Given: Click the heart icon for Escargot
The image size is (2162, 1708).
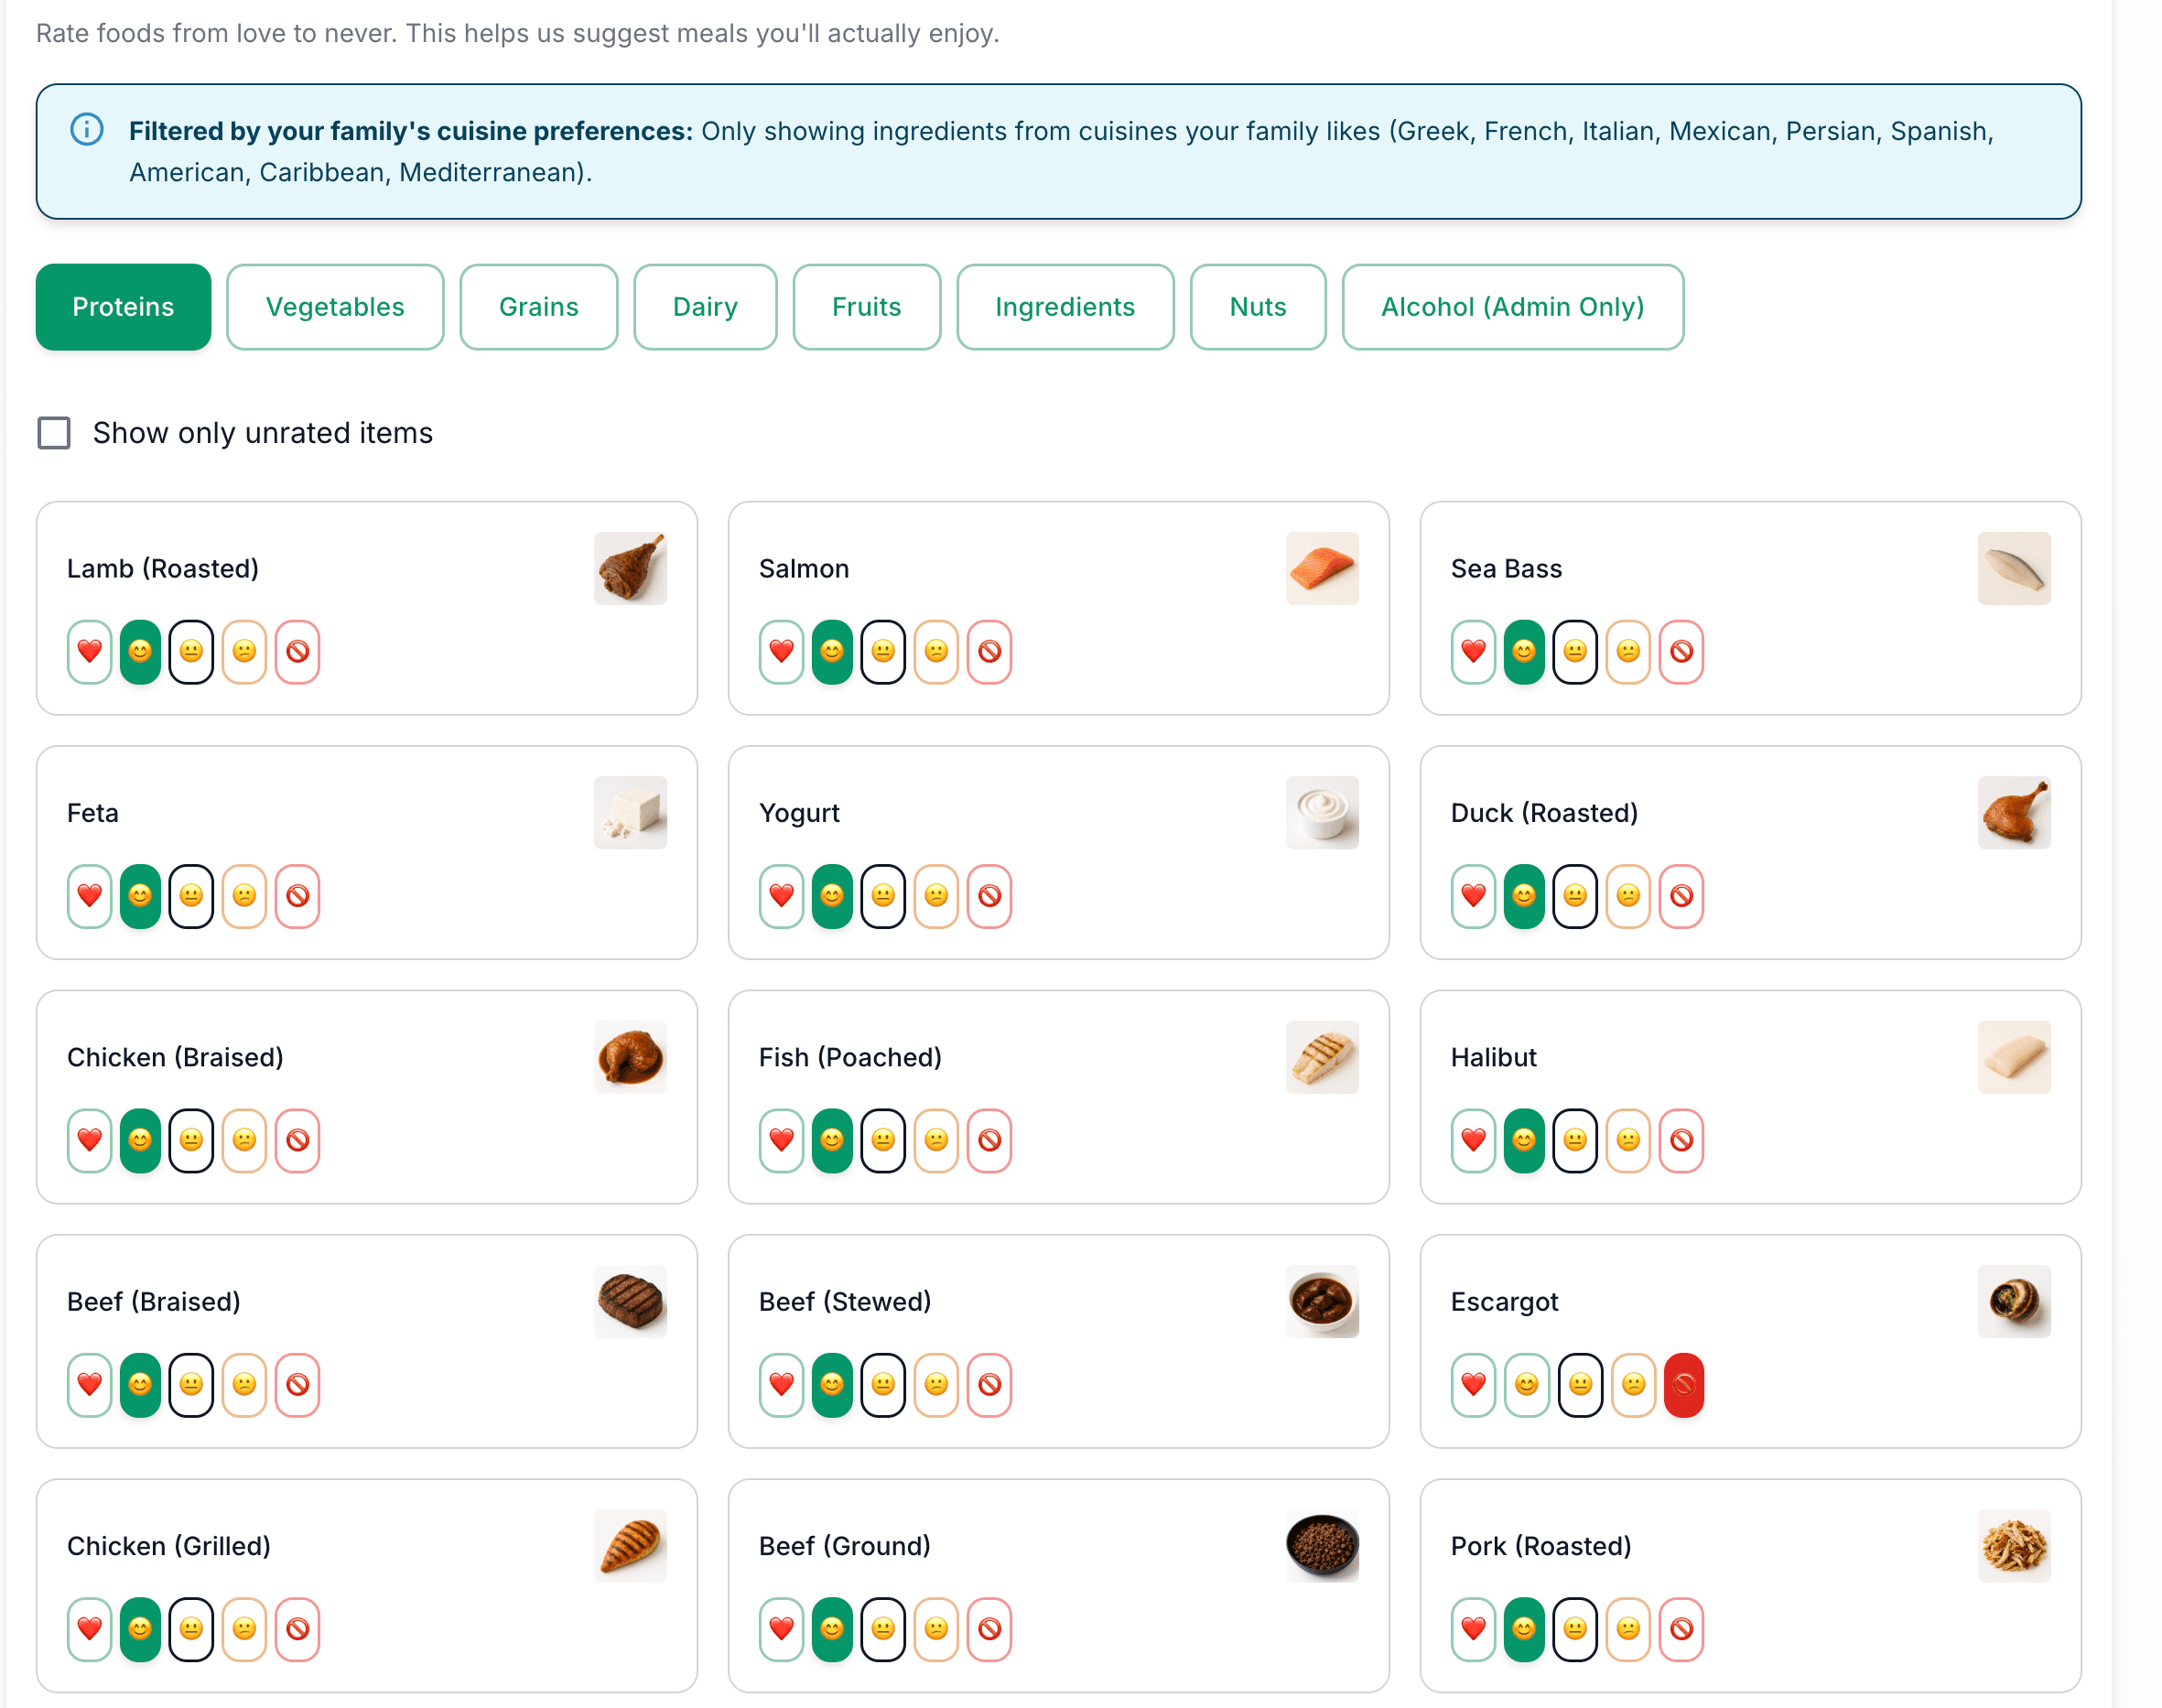Looking at the screenshot, I should [x=1472, y=1385].
